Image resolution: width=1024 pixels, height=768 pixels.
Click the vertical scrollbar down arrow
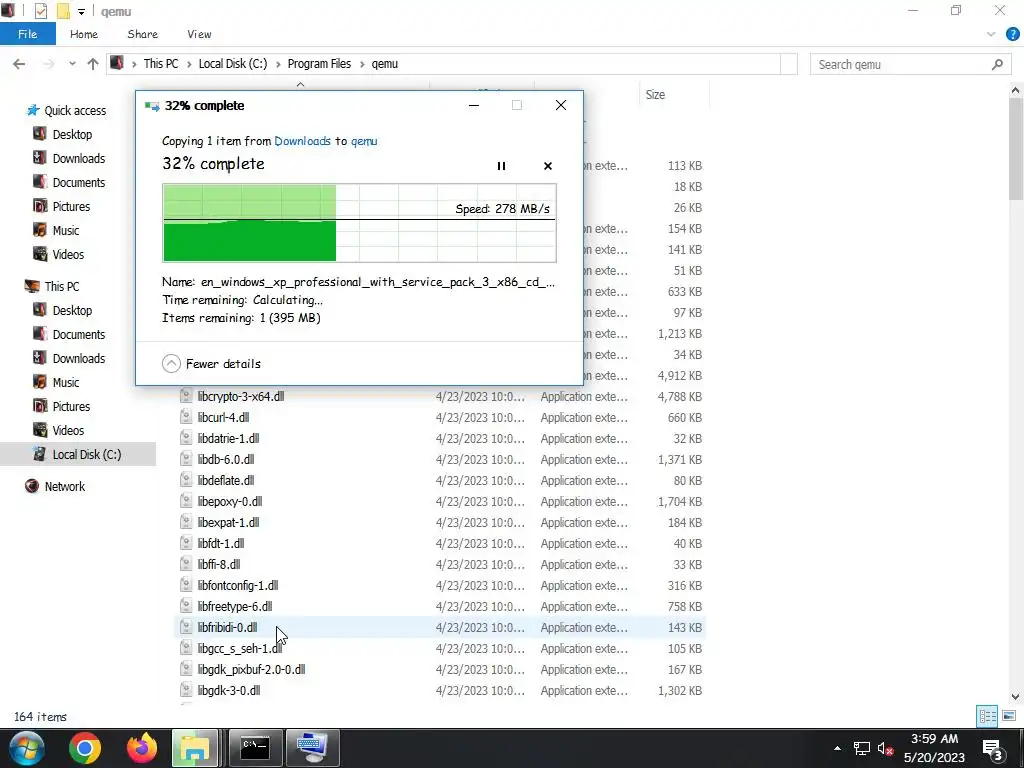[x=1016, y=697]
